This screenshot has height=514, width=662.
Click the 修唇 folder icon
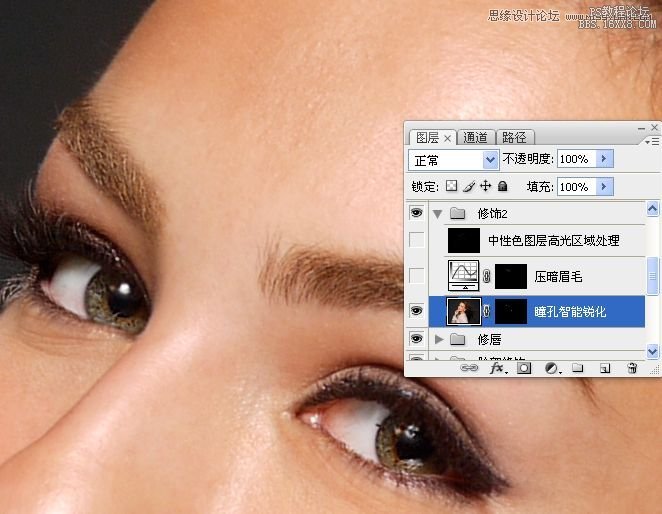pyautogui.click(x=458, y=339)
